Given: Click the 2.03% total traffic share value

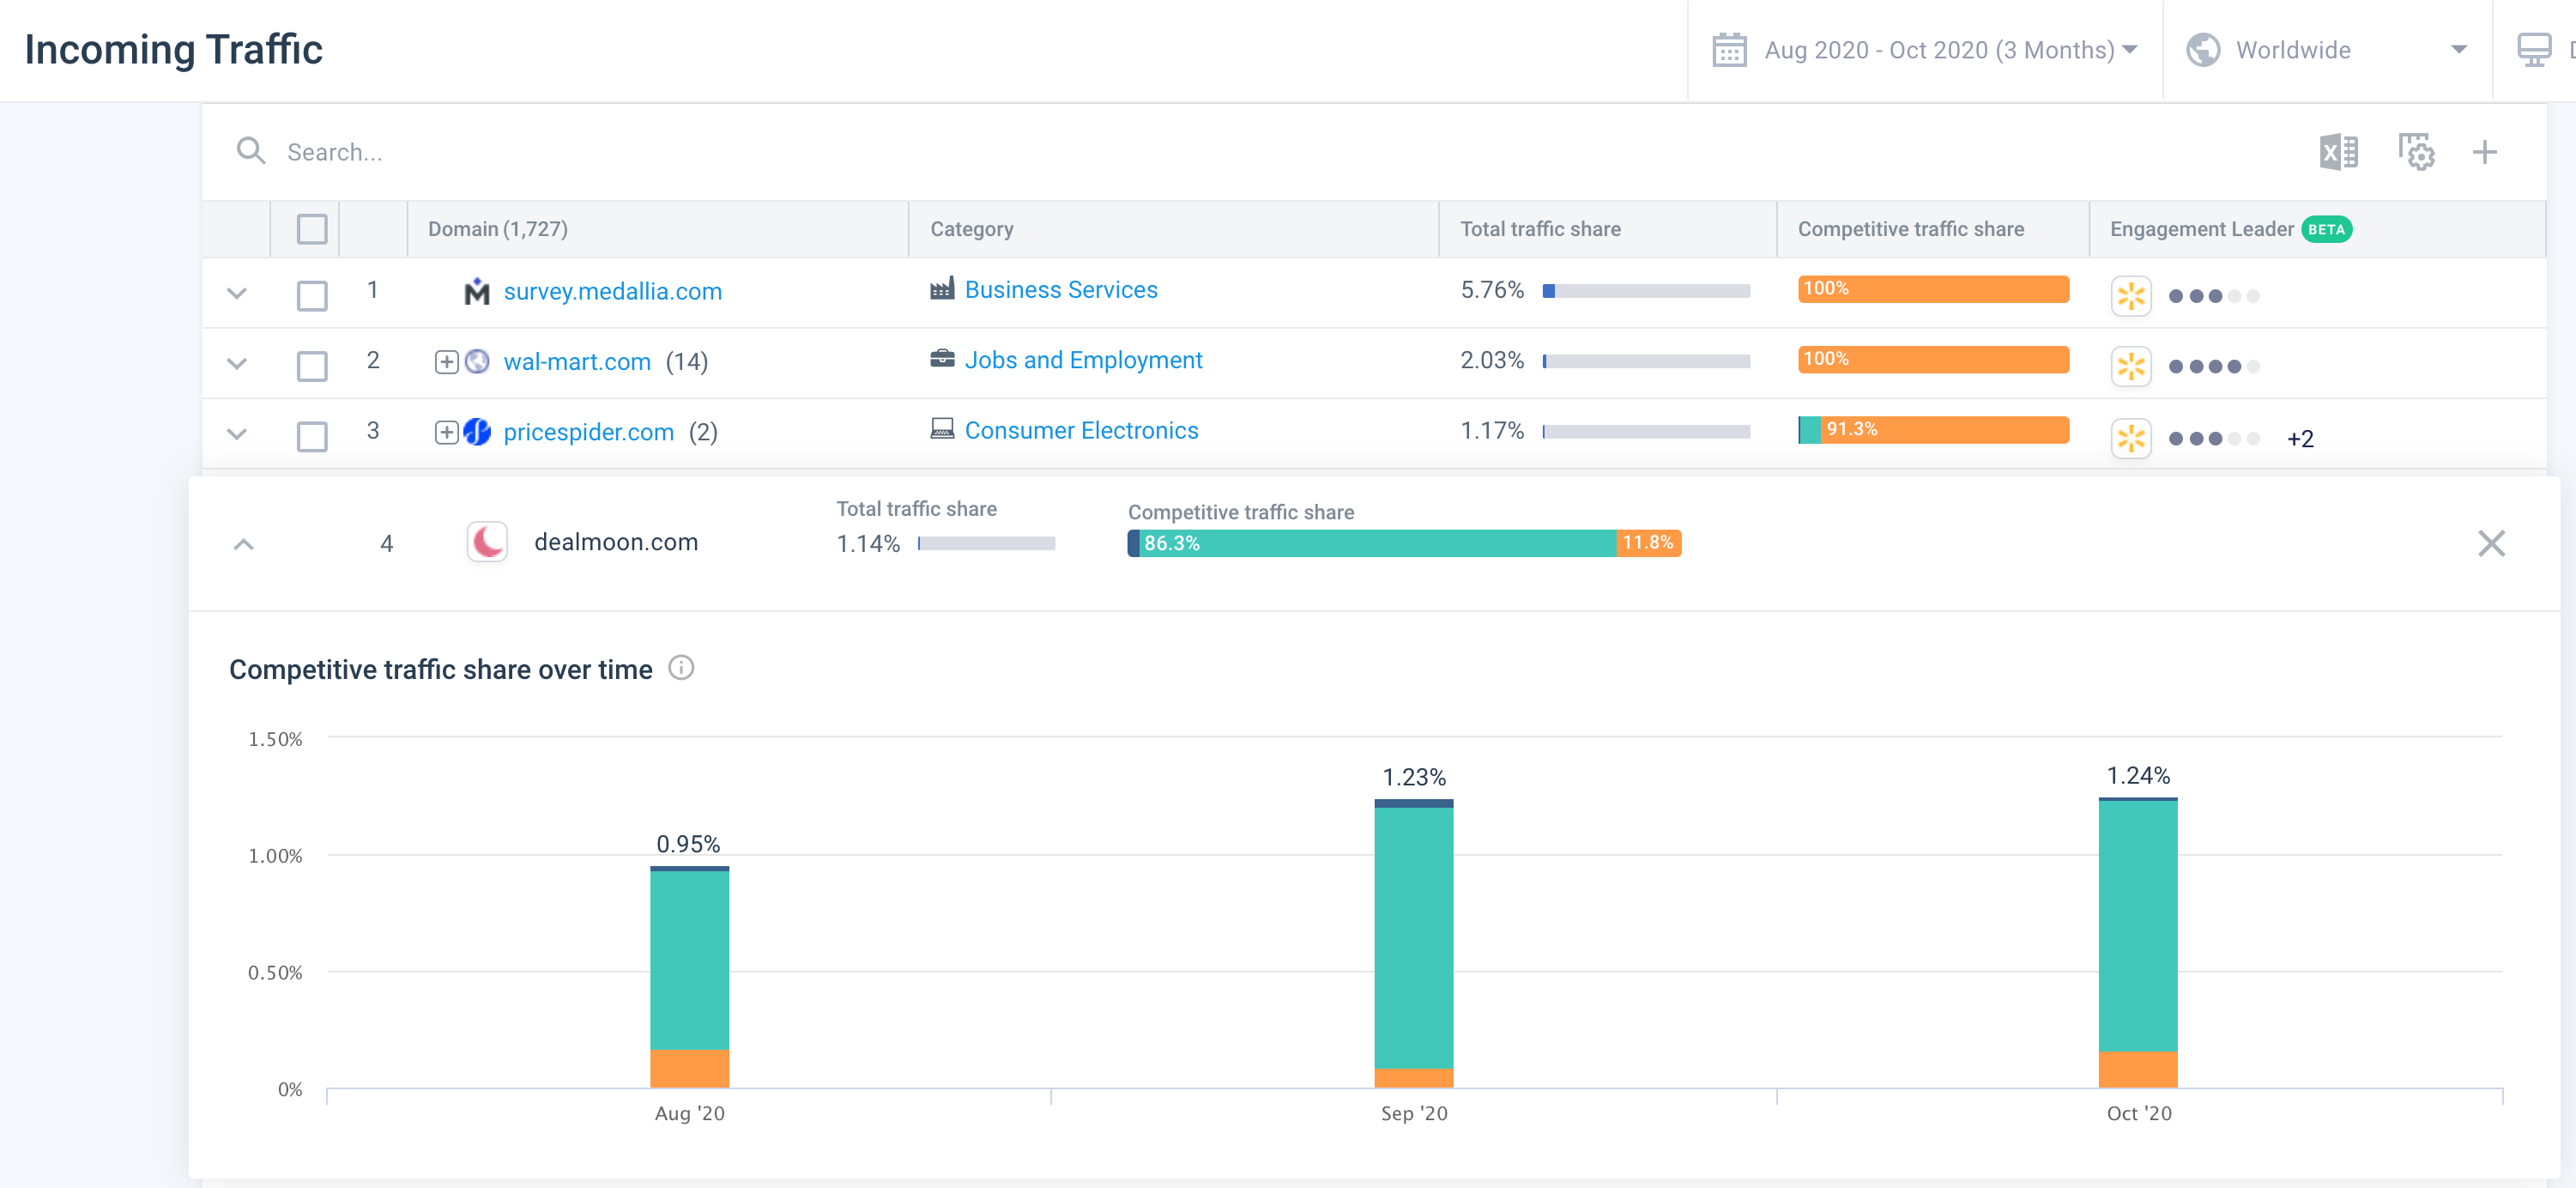Looking at the screenshot, I should click(1492, 360).
